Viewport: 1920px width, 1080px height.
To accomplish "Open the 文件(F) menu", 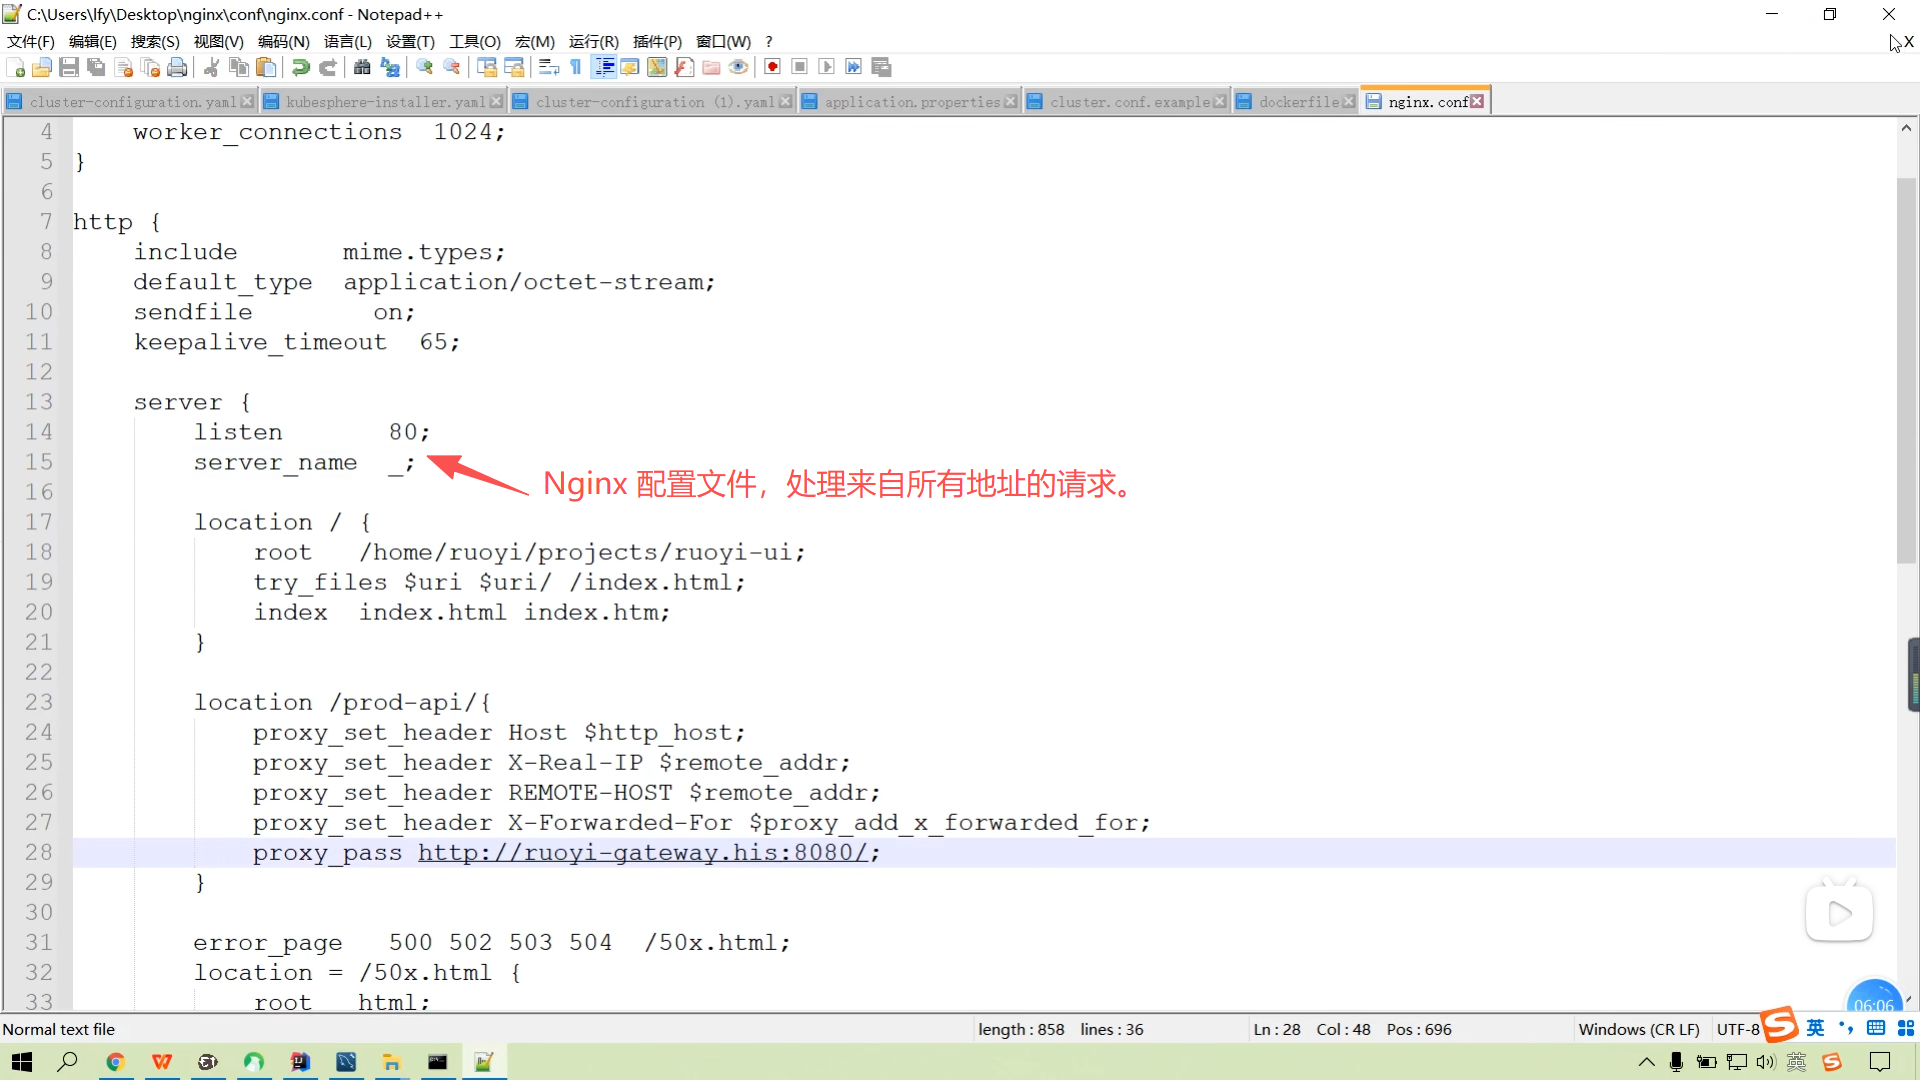I will point(31,41).
